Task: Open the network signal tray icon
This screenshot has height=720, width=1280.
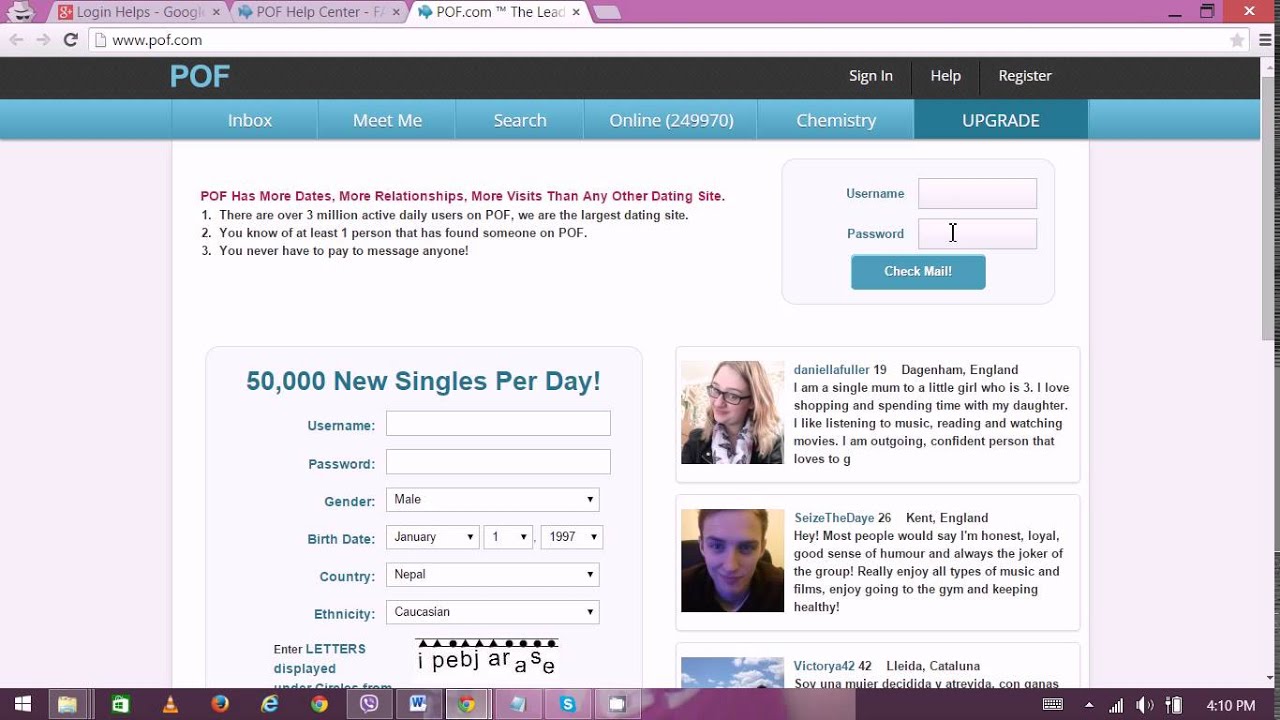Action: [1117, 705]
